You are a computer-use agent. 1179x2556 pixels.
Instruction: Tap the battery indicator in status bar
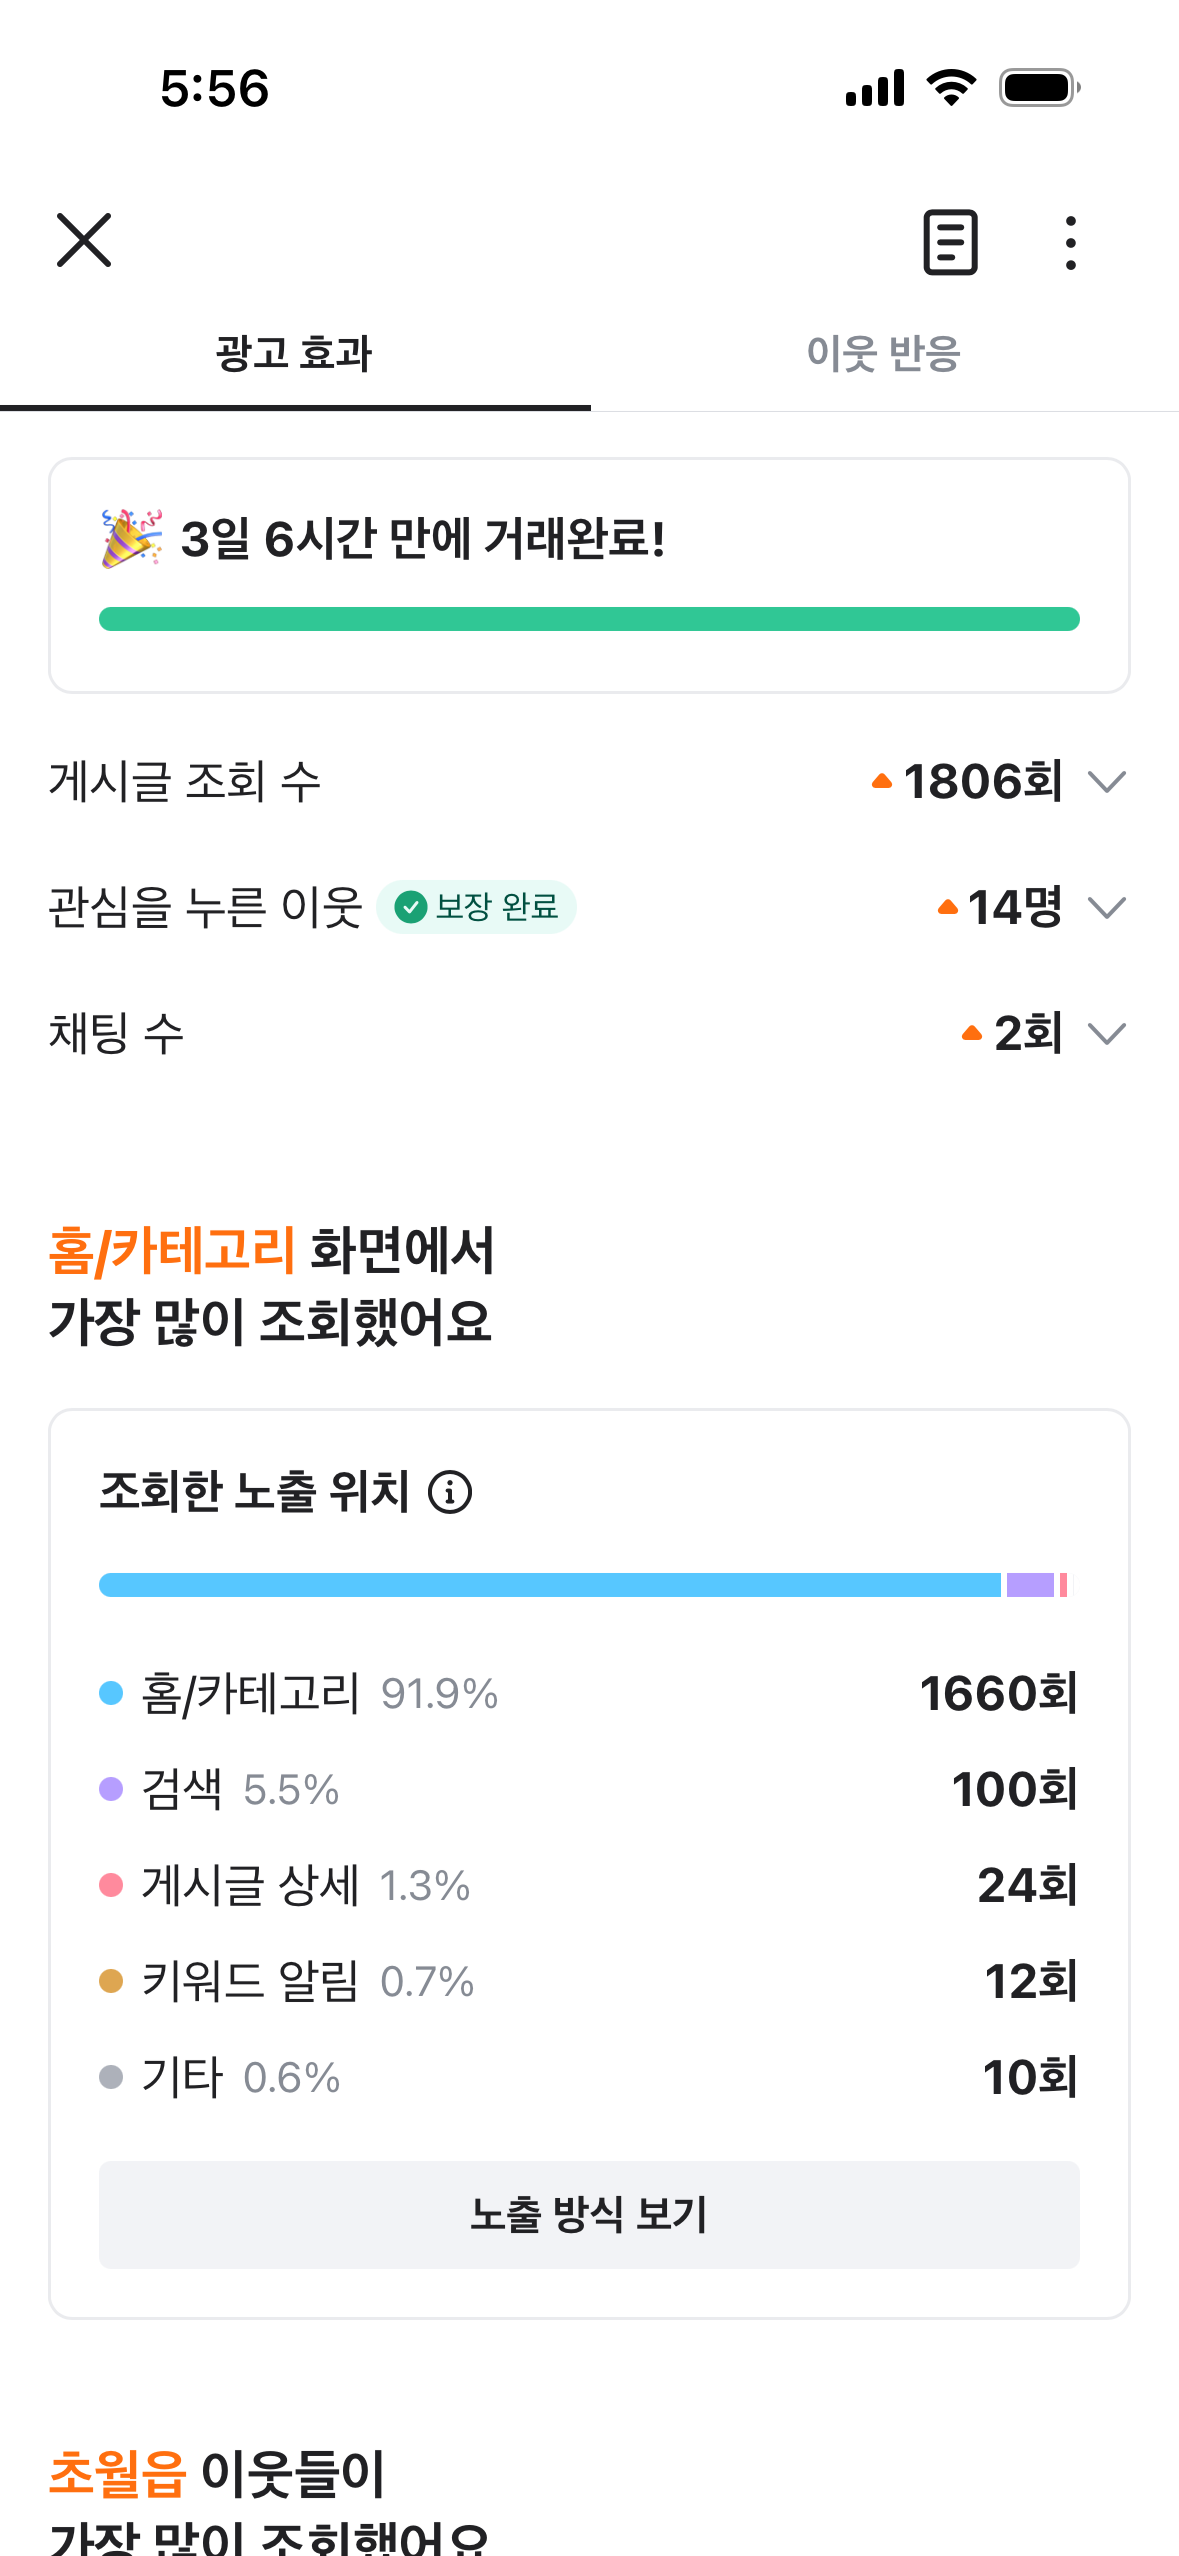pyautogui.click(x=1040, y=88)
